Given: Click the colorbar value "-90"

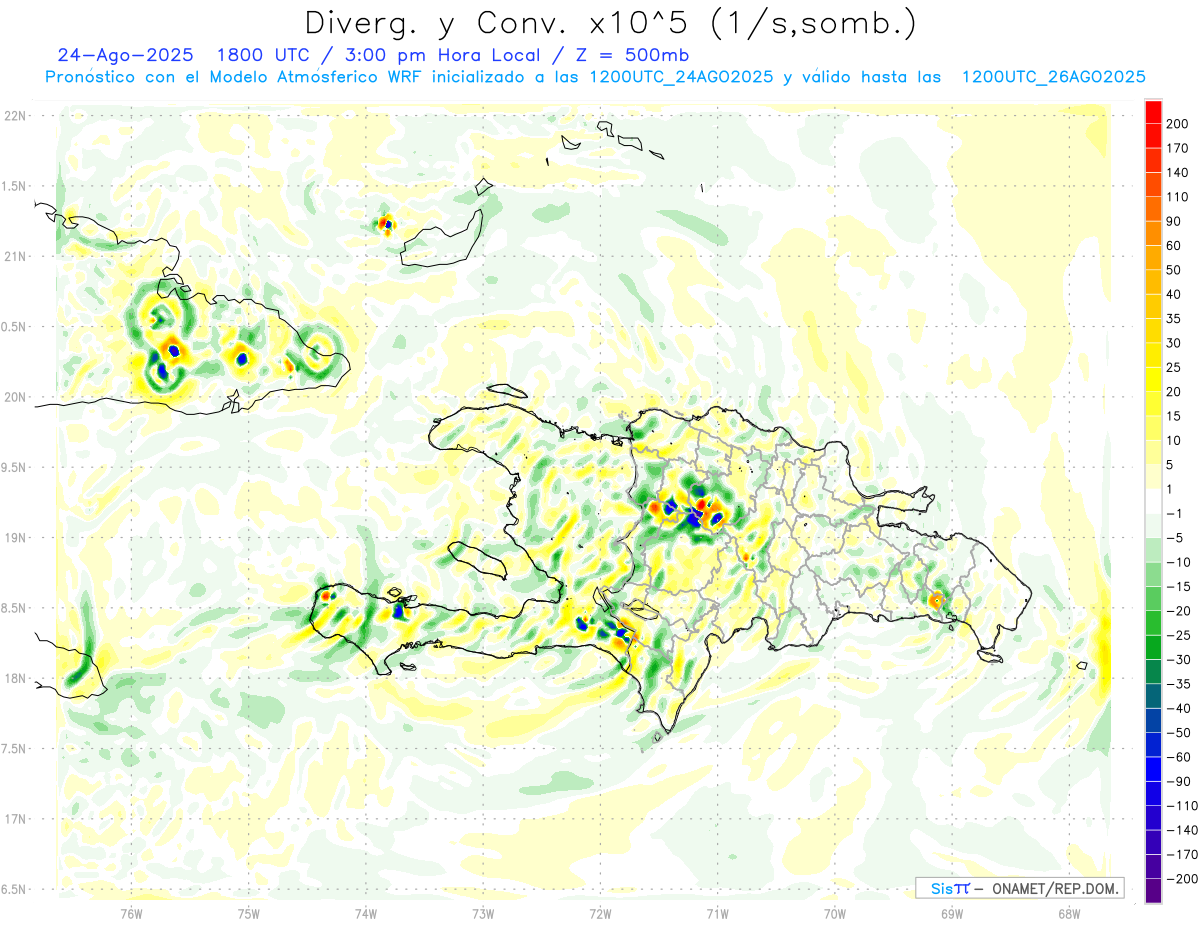Looking at the screenshot, I should tap(1178, 782).
